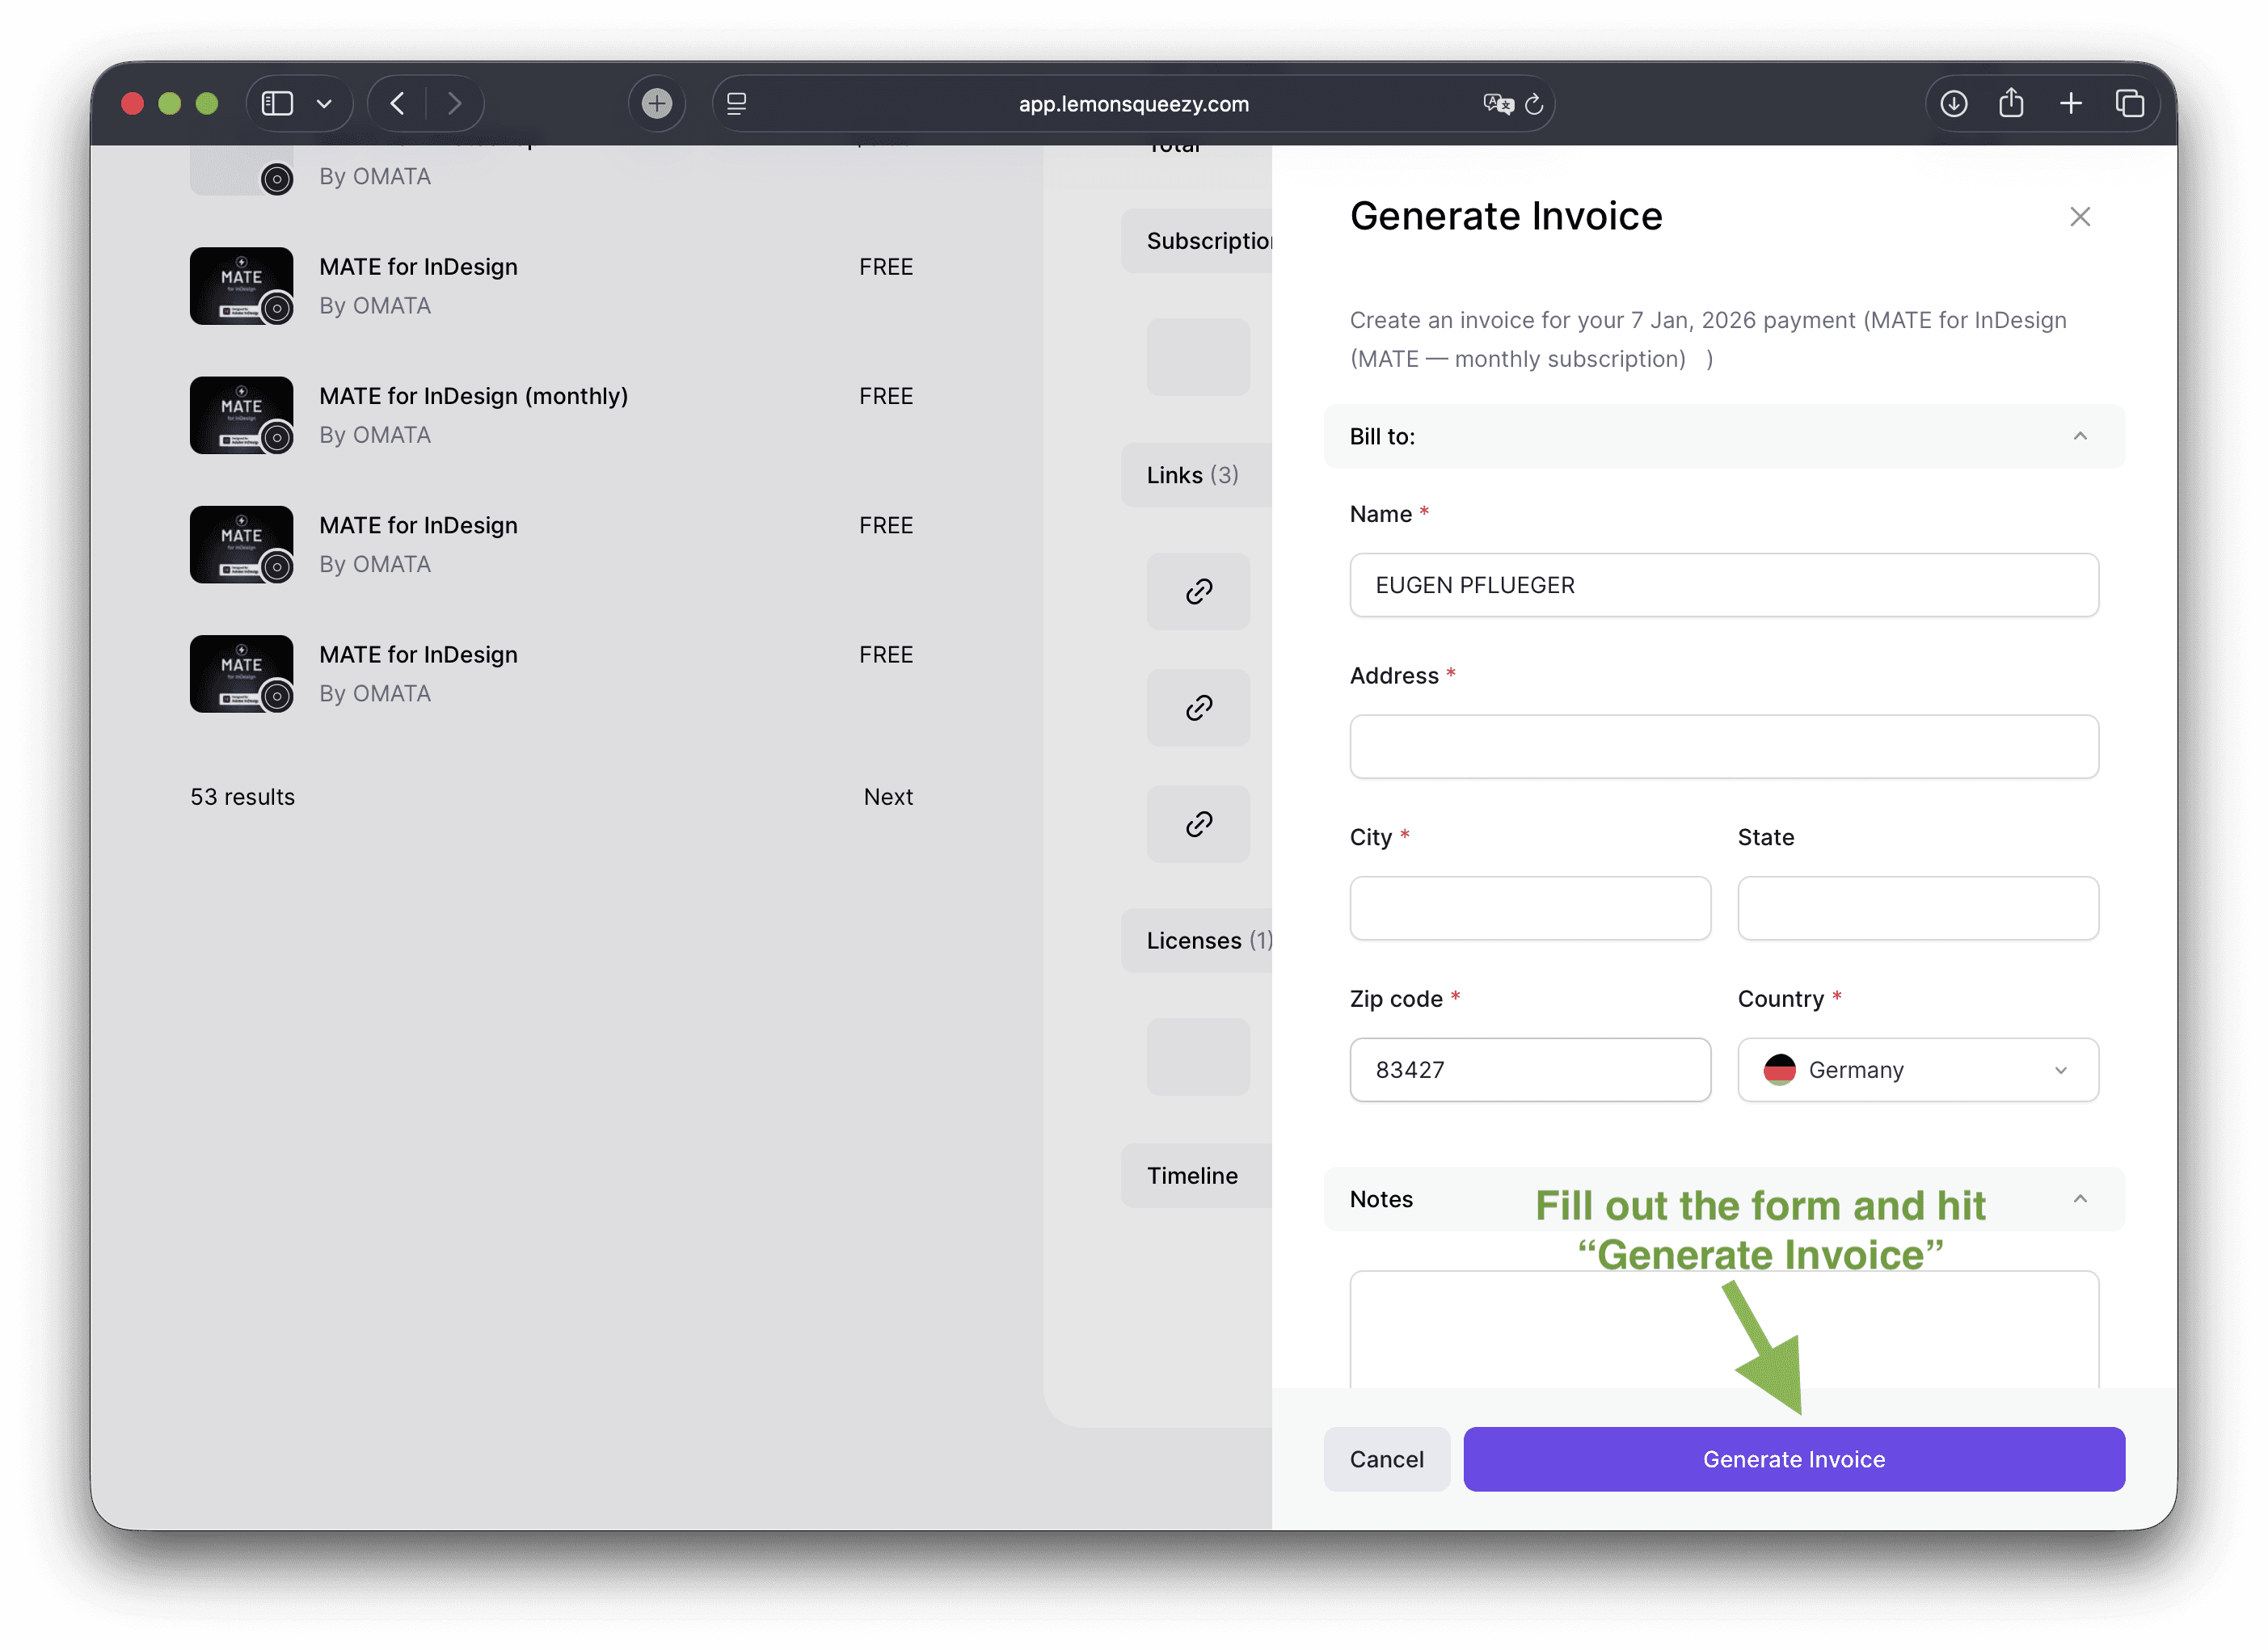Open the Country dropdown showing Germany
The height and width of the screenshot is (1650, 2268).
click(x=1917, y=1070)
